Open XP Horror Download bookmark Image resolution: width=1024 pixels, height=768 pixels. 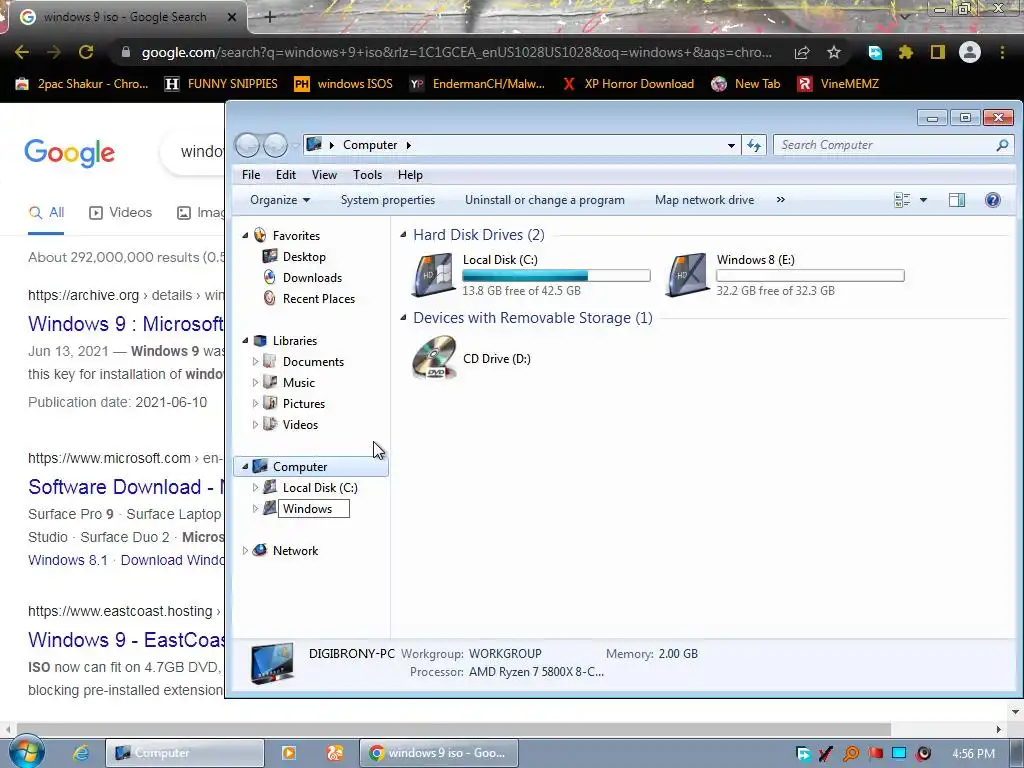click(x=628, y=84)
